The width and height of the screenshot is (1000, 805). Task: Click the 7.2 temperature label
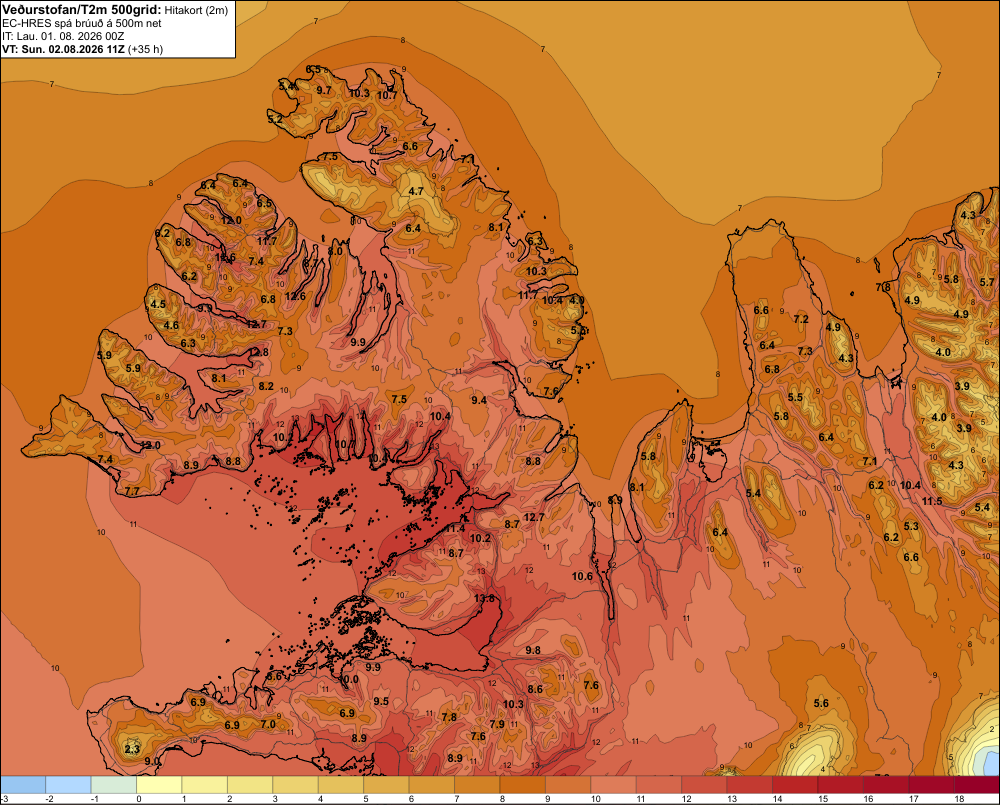[801, 319]
